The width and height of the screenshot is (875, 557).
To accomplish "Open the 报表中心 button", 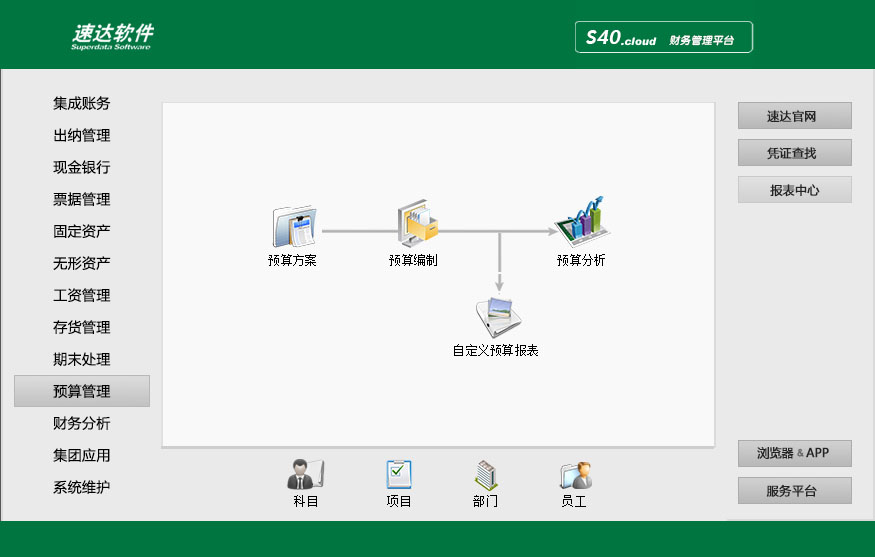I will click(x=795, y=190).
